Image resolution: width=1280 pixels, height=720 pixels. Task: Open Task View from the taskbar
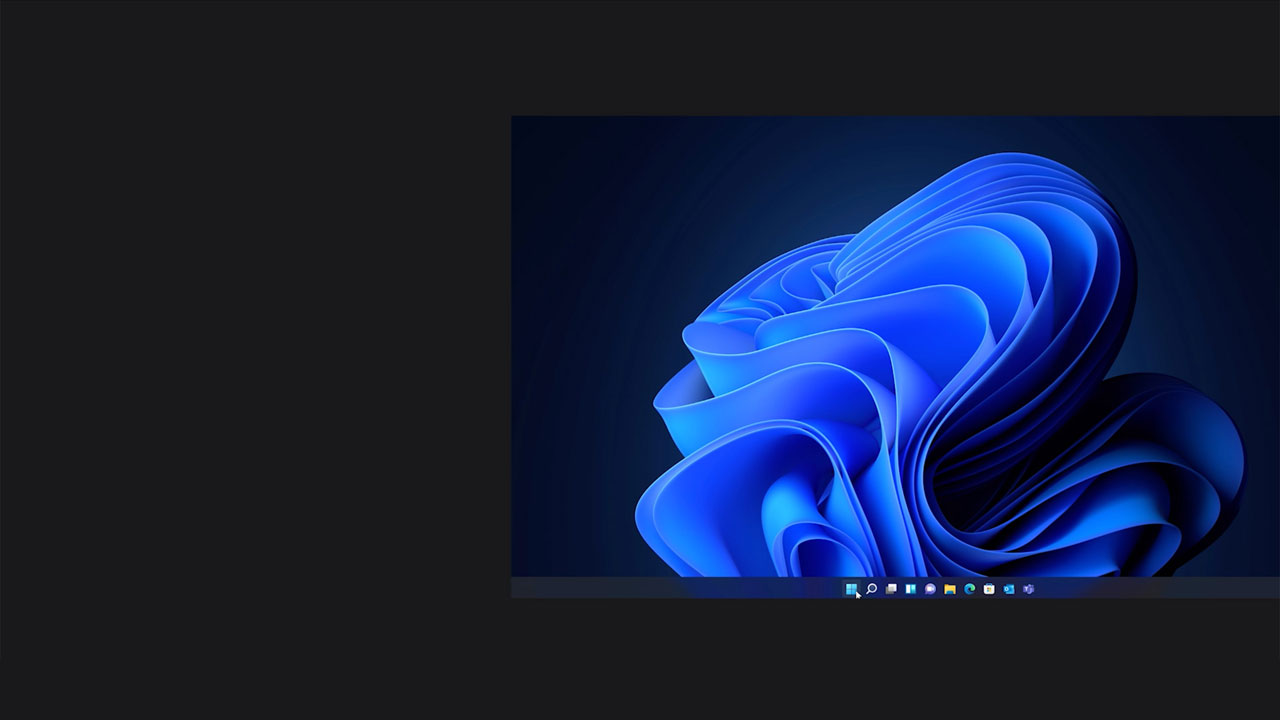coord(891,589)
